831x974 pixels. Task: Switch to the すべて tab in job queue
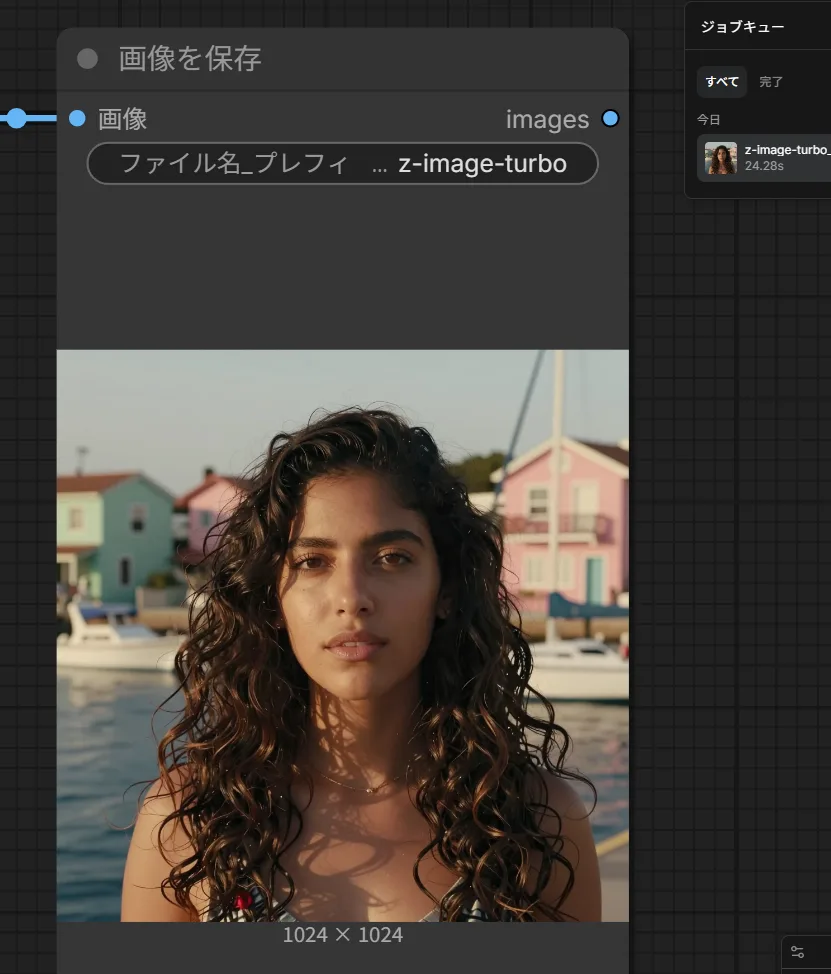tap(722, 82)
